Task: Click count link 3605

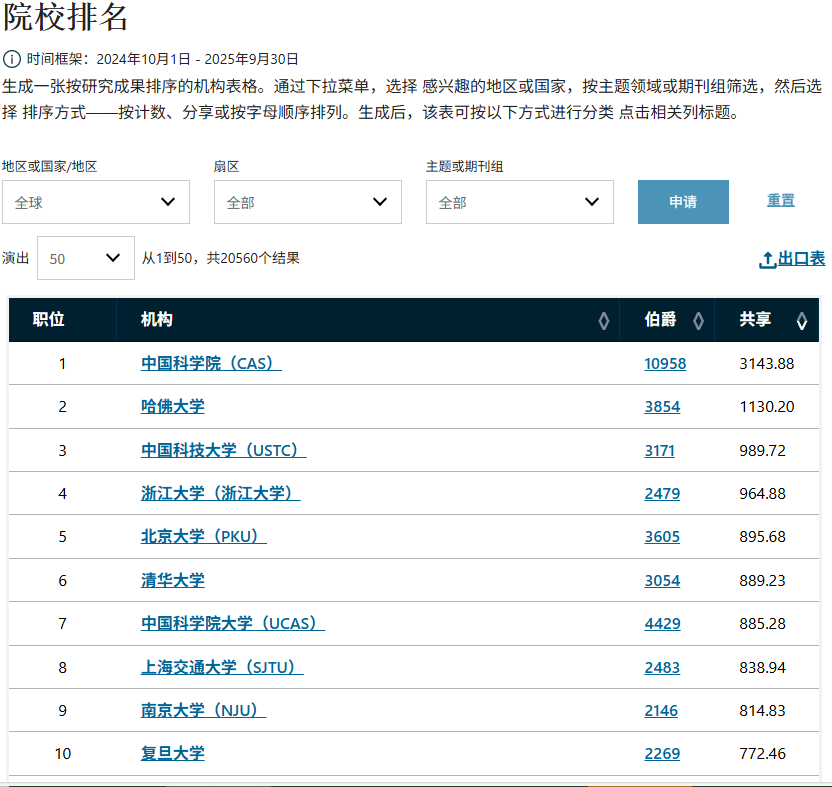Action: pyautogui.click(x=662, y=537)
